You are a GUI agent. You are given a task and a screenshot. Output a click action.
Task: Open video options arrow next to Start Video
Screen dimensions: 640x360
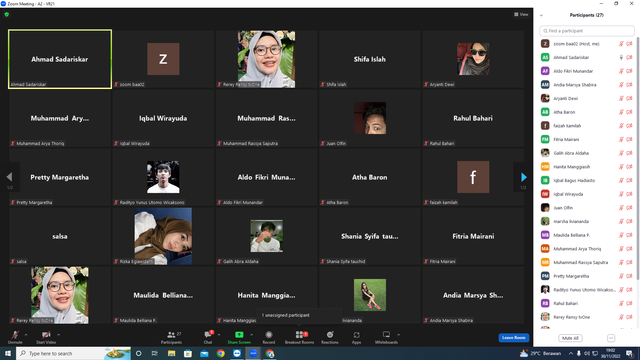tap(58, 335)
